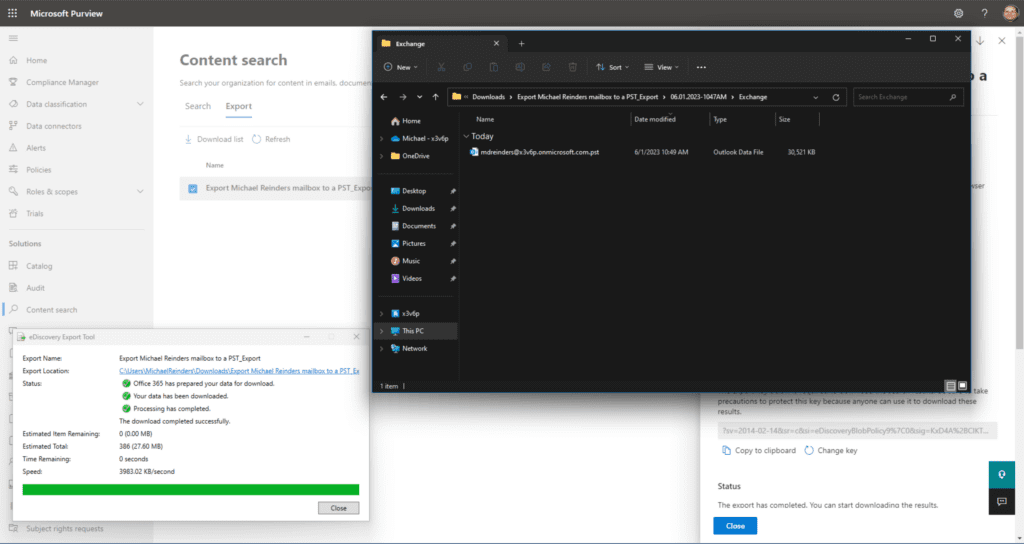Viewport: 1024px width, 544px height.
Task: Click the green download progress bar
Action: pyautogui.click(x=191, y=490)
